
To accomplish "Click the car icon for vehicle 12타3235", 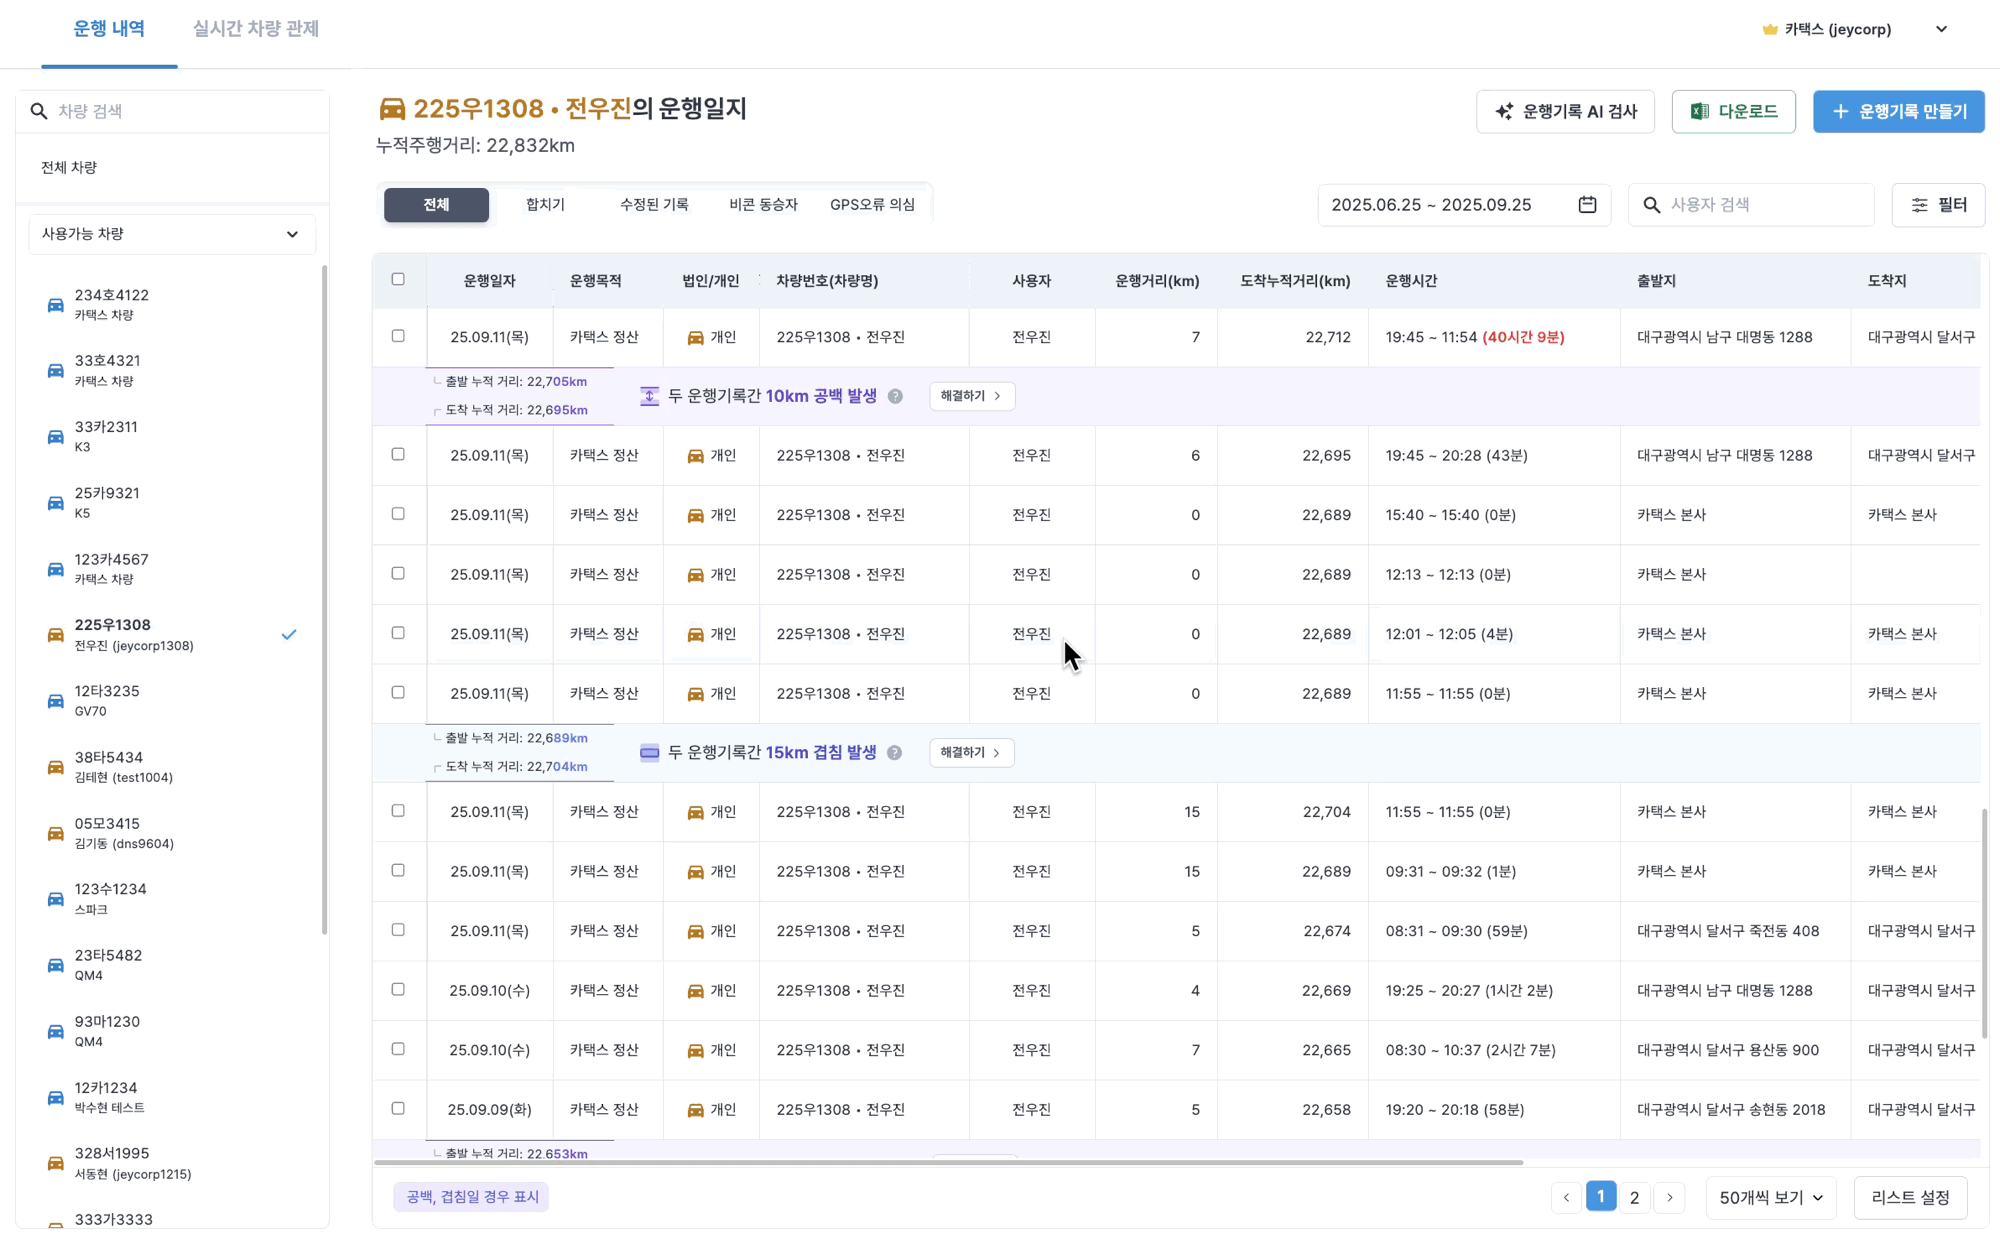I will pyautogui.click(x=56, y=701).
